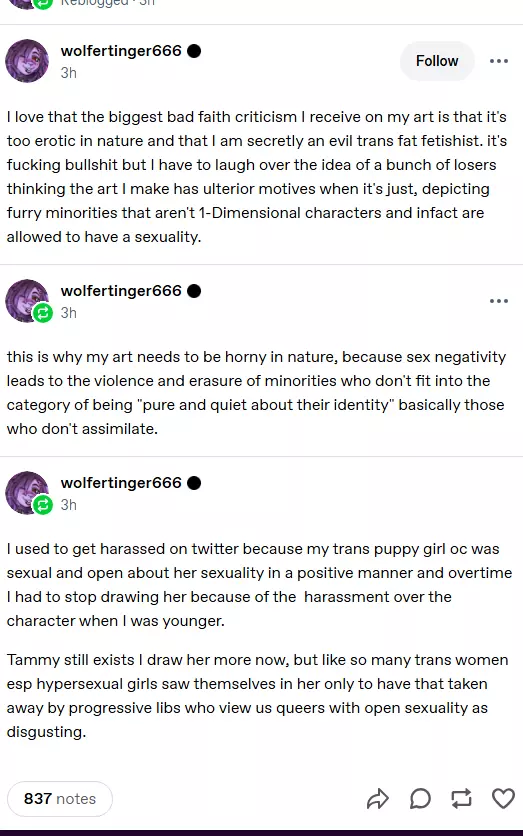Click the 3h timestamp on the first post
Screen dimensions: 523x836
69,73
